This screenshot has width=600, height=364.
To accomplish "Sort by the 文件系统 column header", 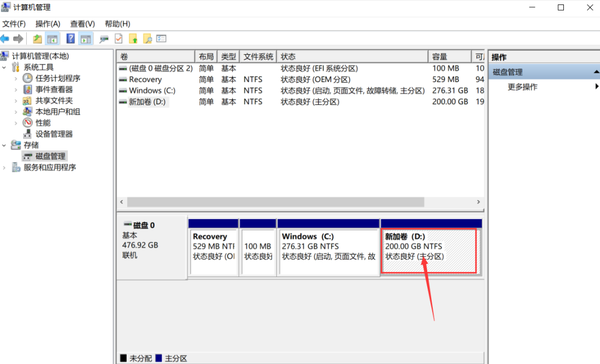I will [258, 57].
